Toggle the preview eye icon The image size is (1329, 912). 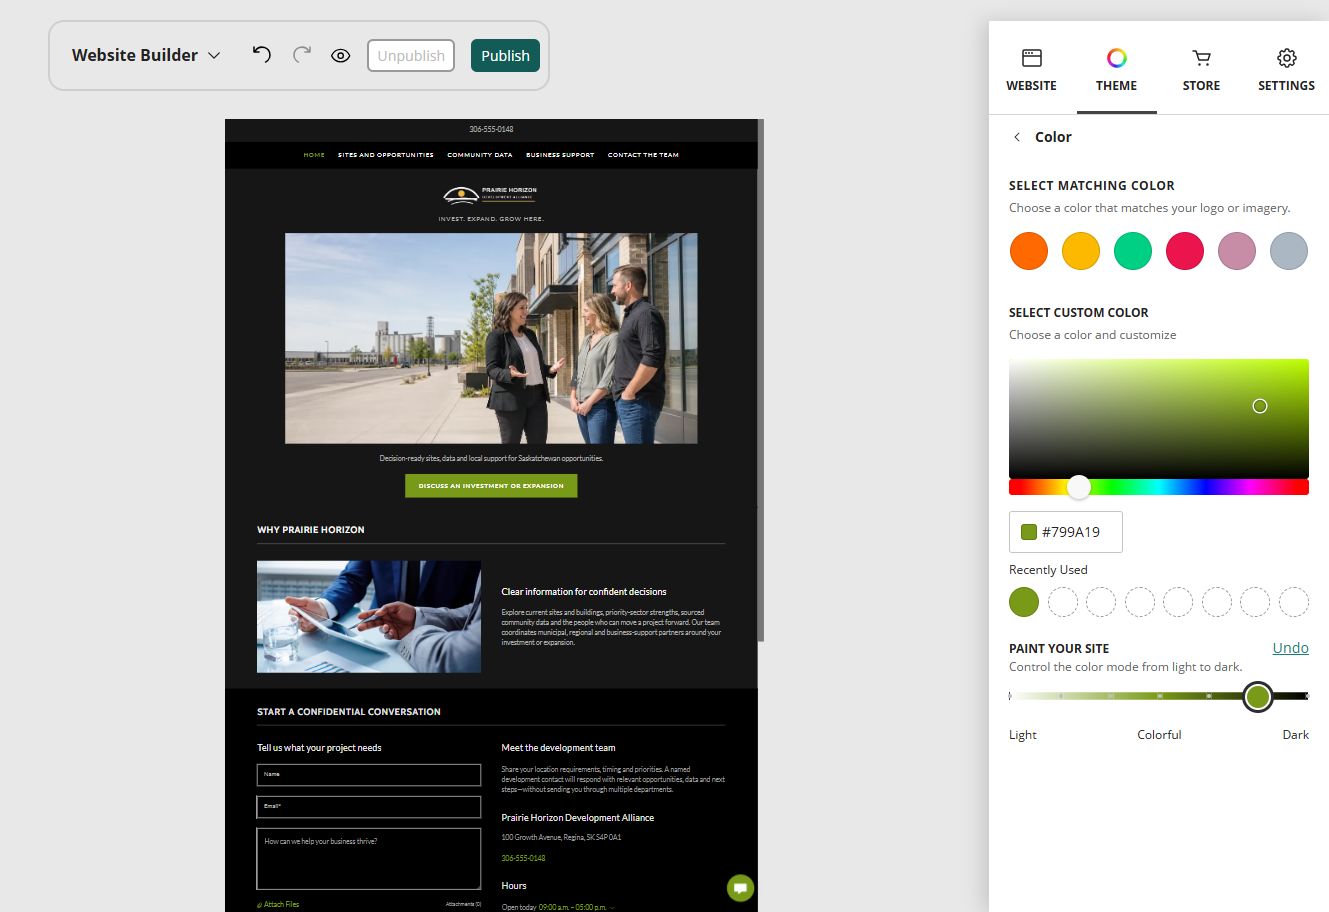pyautogui.click(x=340, y=56)
